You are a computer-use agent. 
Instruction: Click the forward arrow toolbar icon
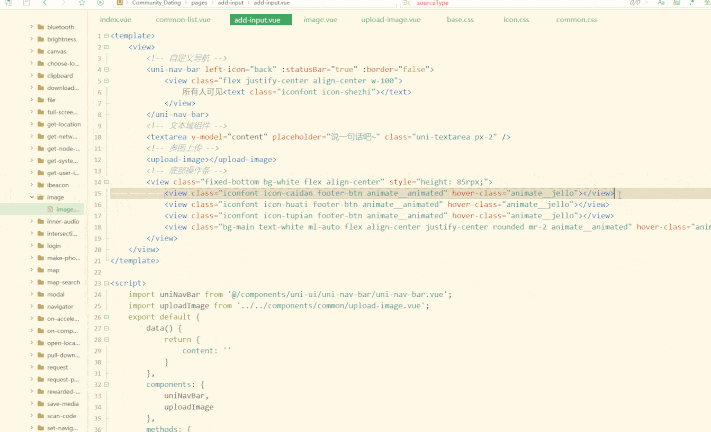63,3
